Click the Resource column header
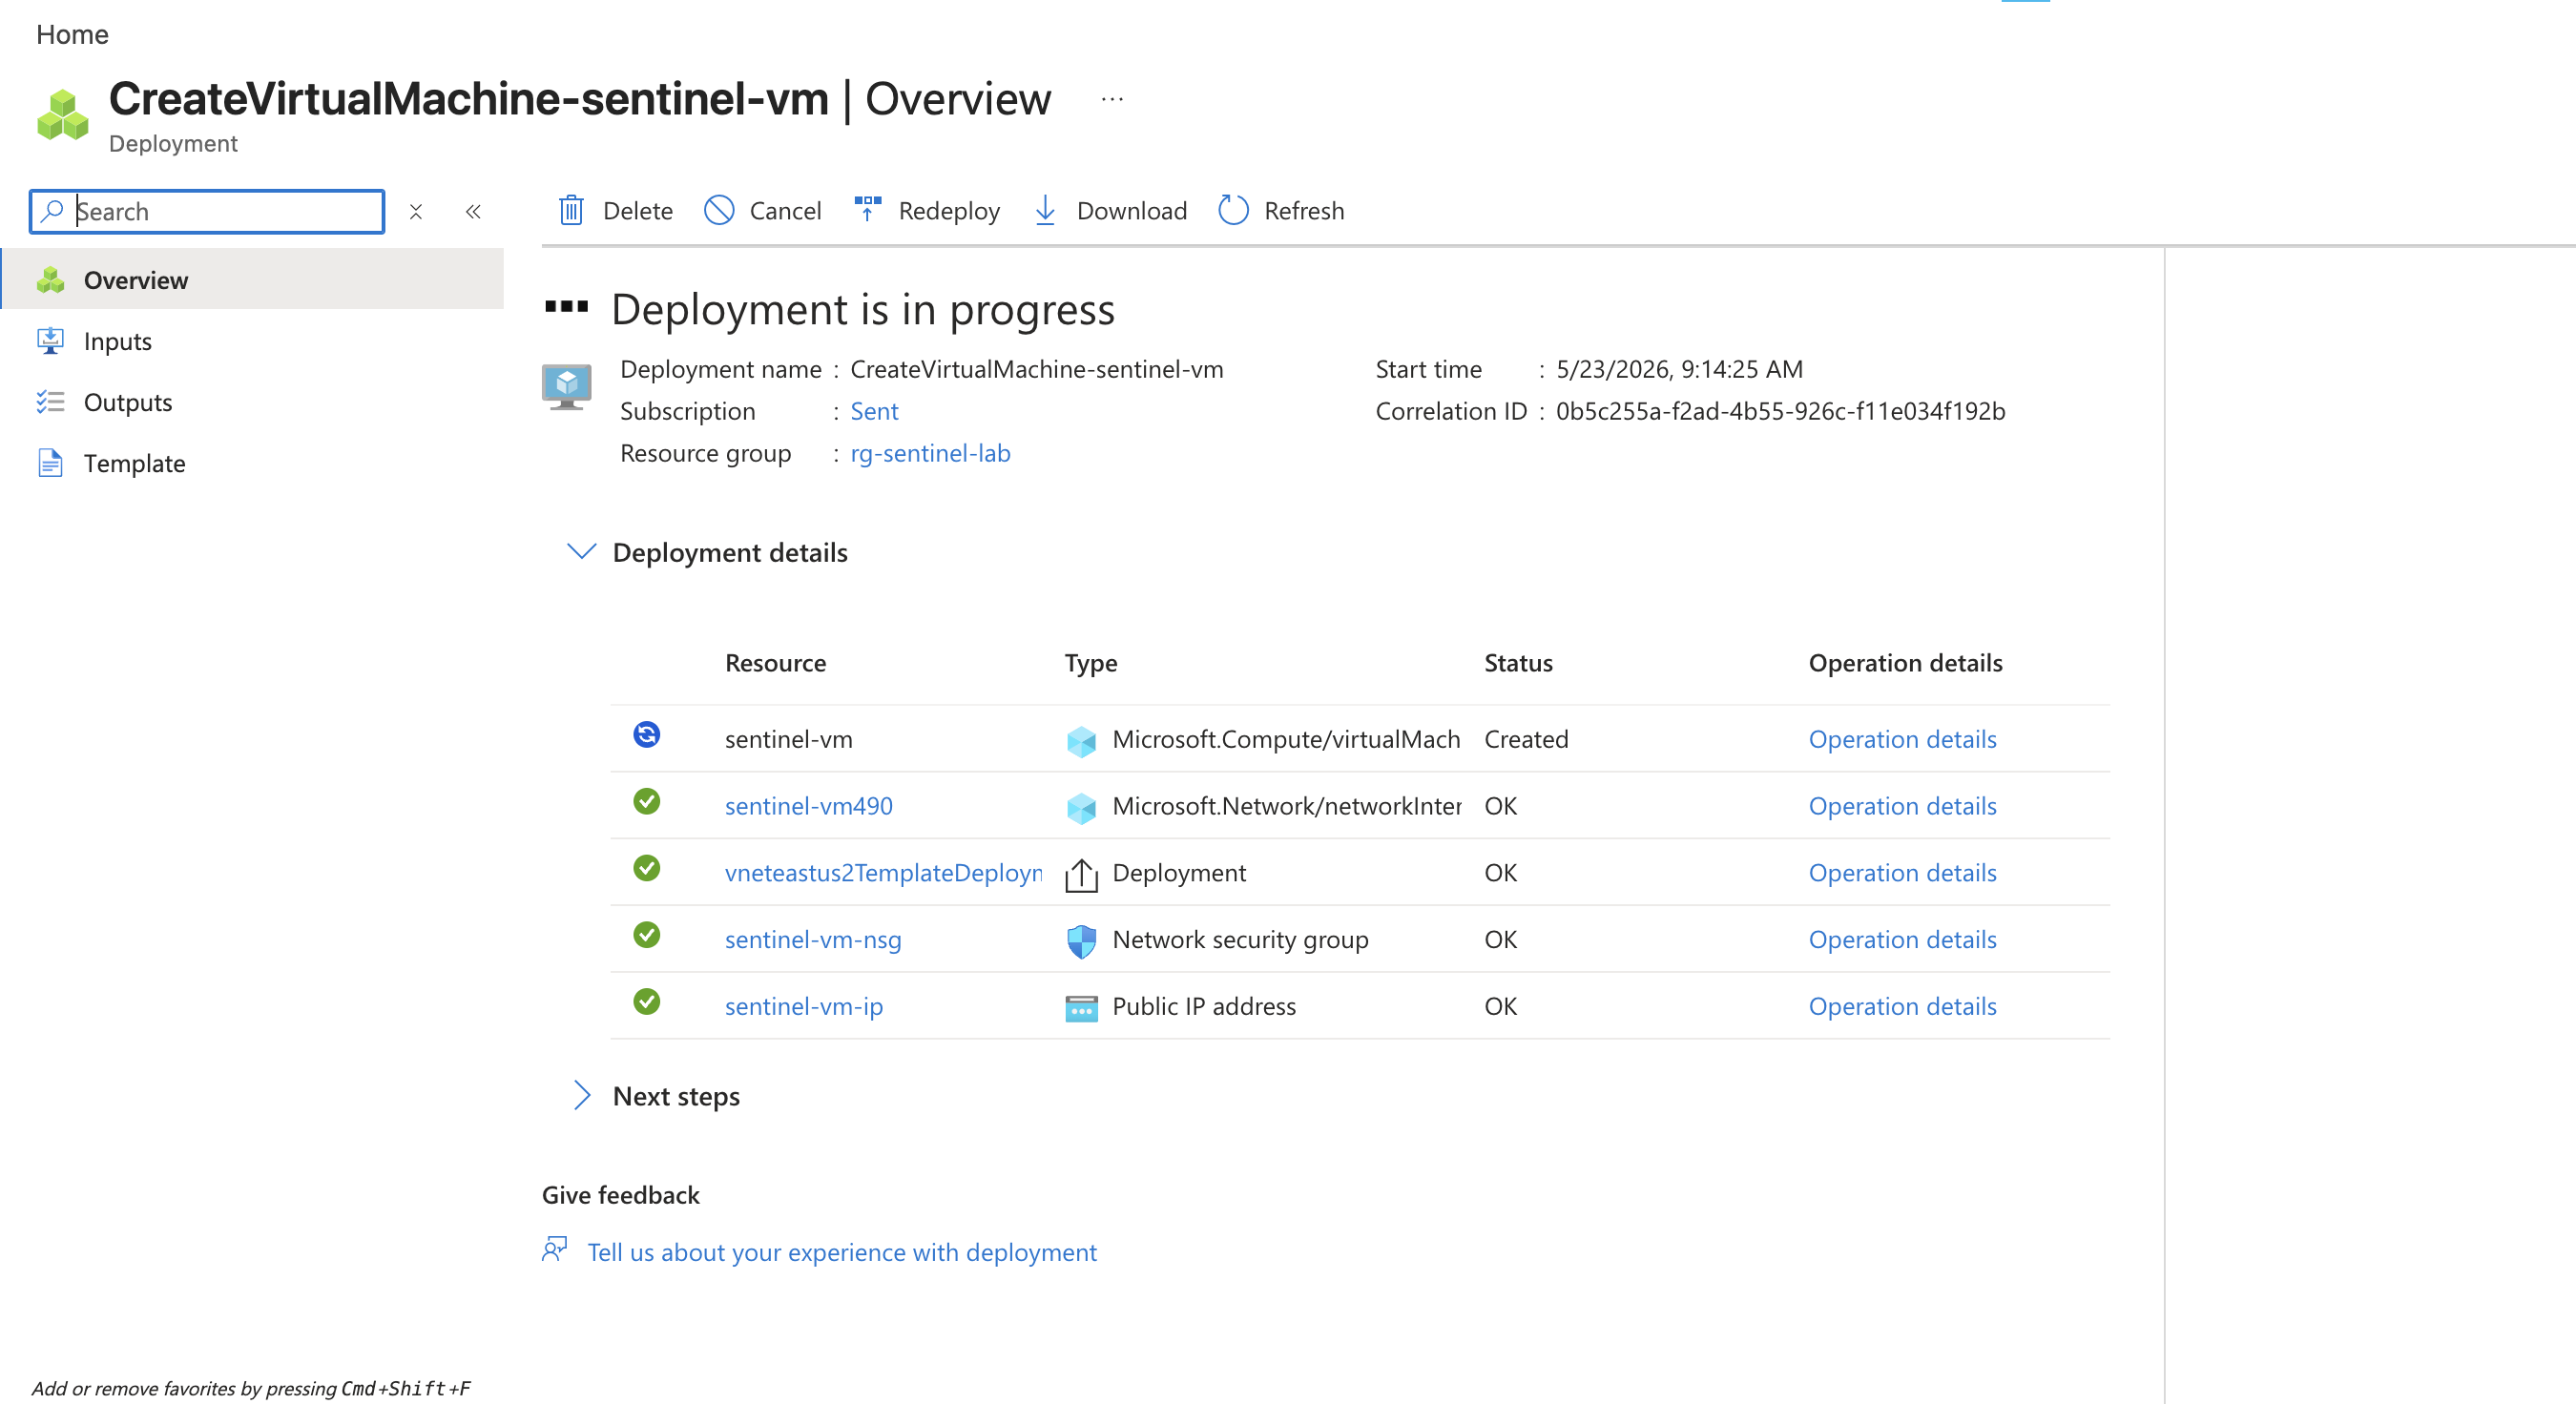The height and width of the screenshot is (1404, 2576). [x=775, y=663]
